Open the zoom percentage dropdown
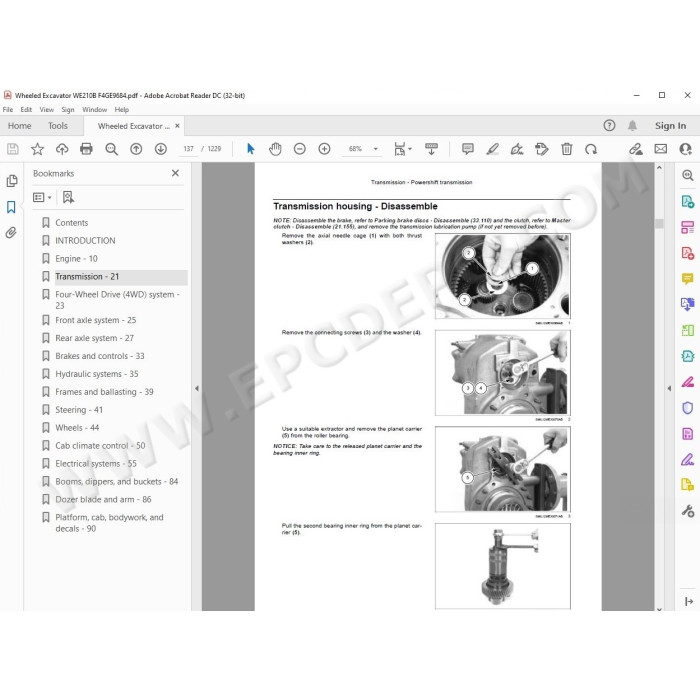Screen dimensions: 700x700 tap(375, 149)
